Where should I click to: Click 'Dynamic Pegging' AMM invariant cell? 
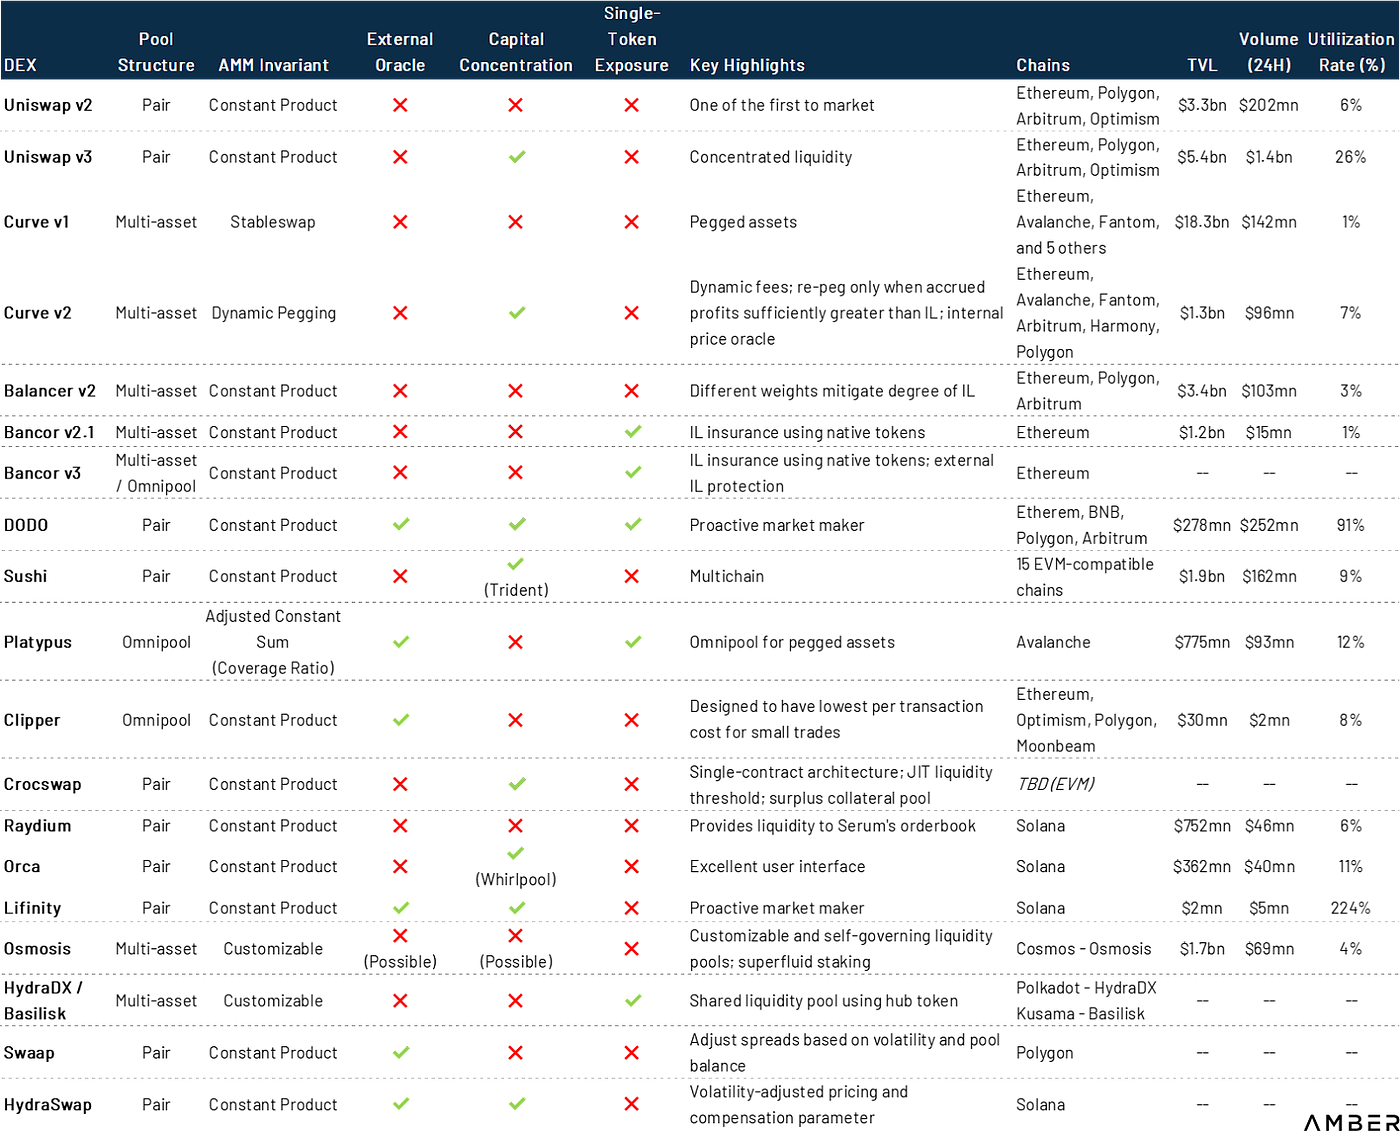coord(274,313)
